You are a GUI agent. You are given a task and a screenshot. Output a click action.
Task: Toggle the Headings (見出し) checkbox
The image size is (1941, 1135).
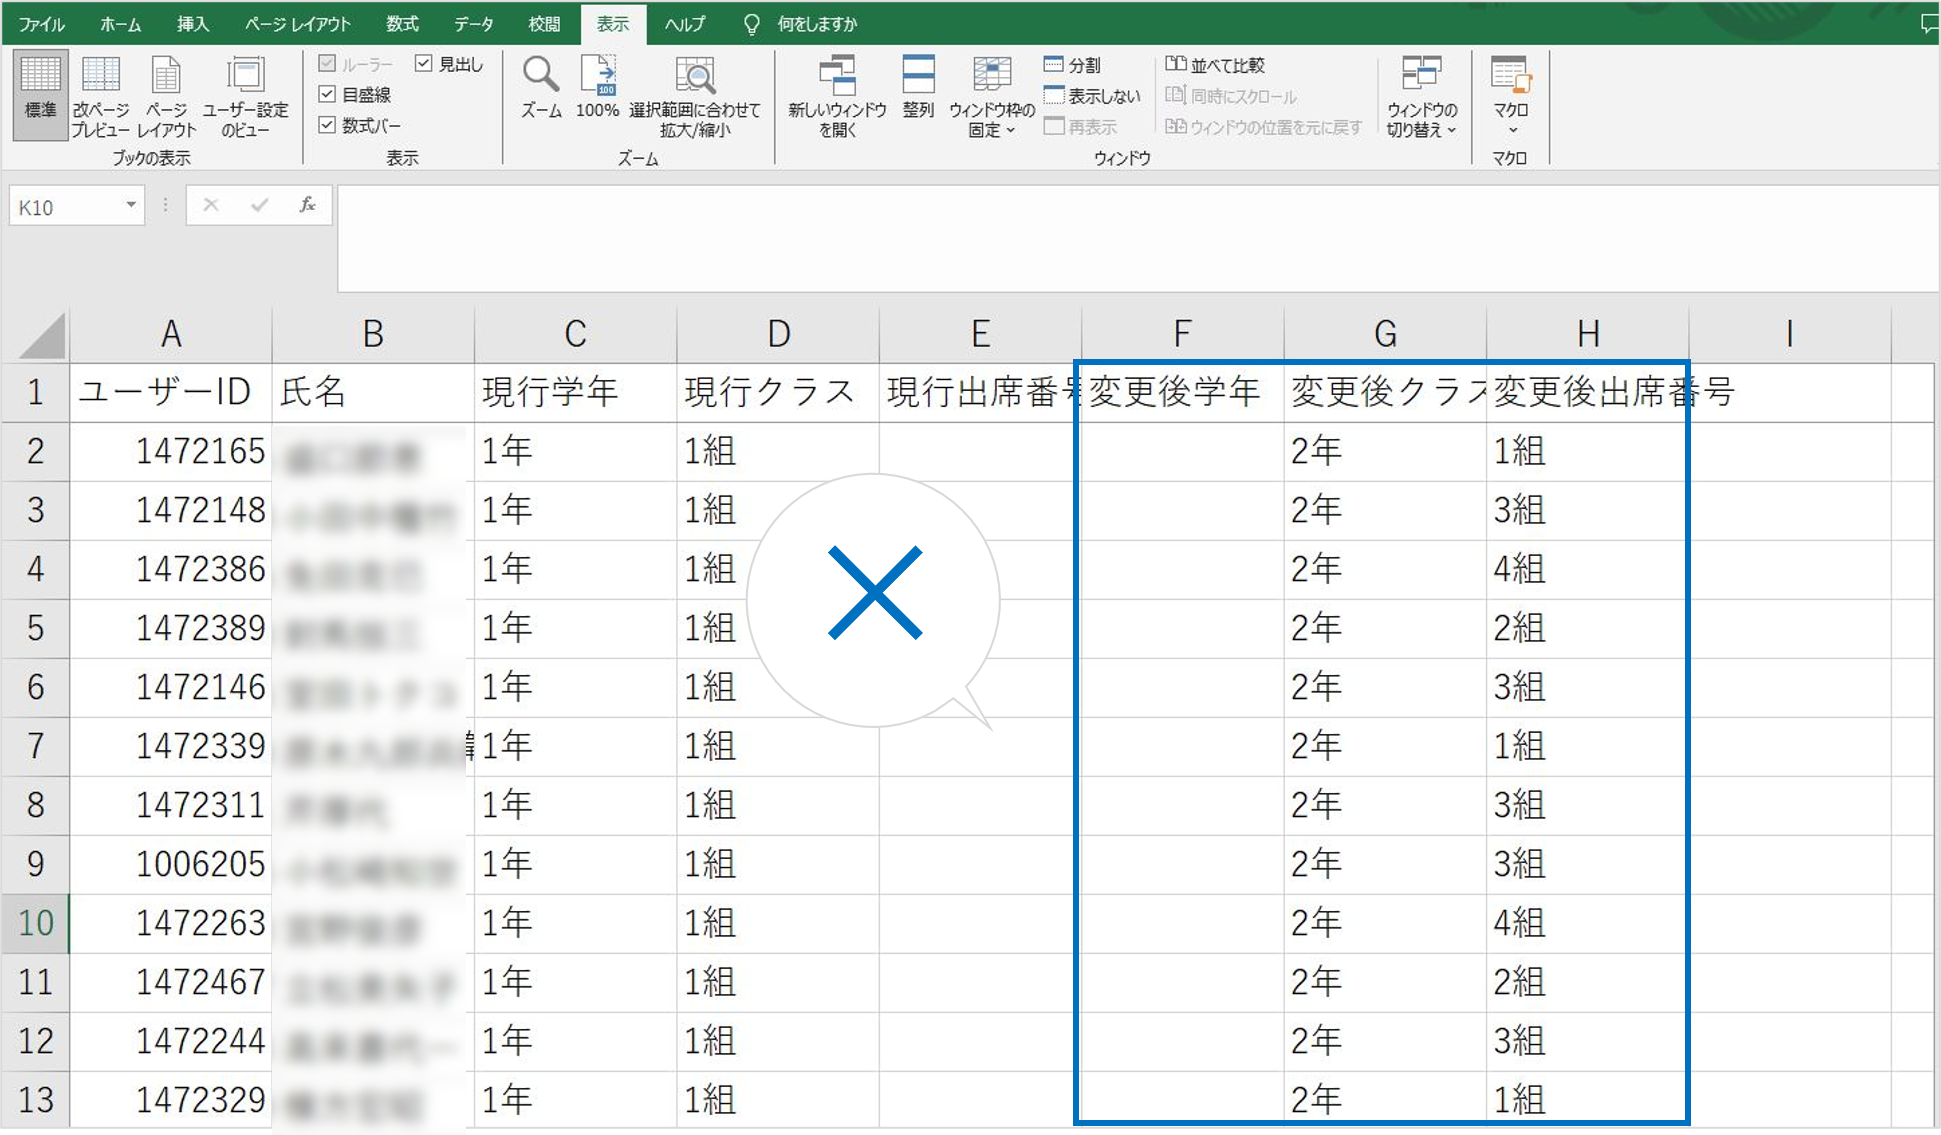[424, 64]
